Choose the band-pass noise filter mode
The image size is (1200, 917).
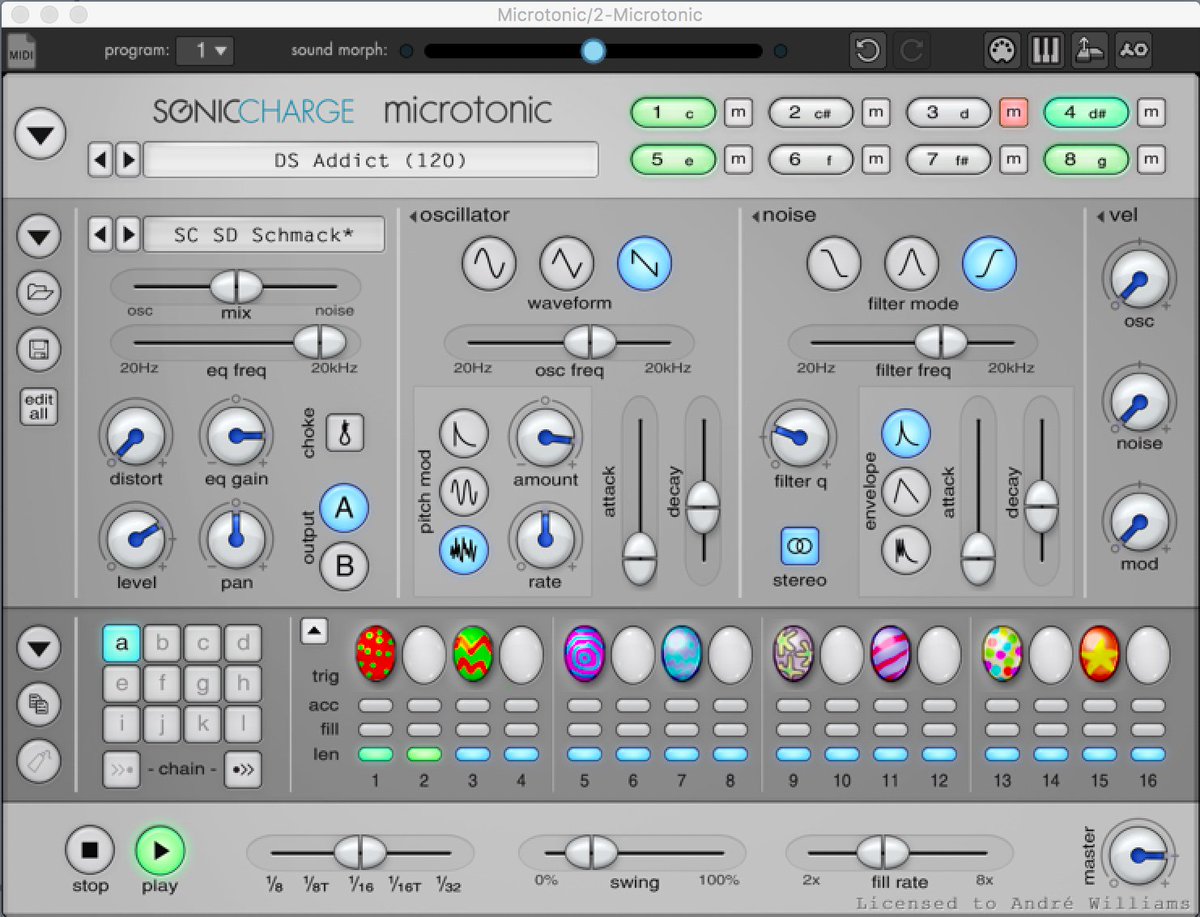912,264
